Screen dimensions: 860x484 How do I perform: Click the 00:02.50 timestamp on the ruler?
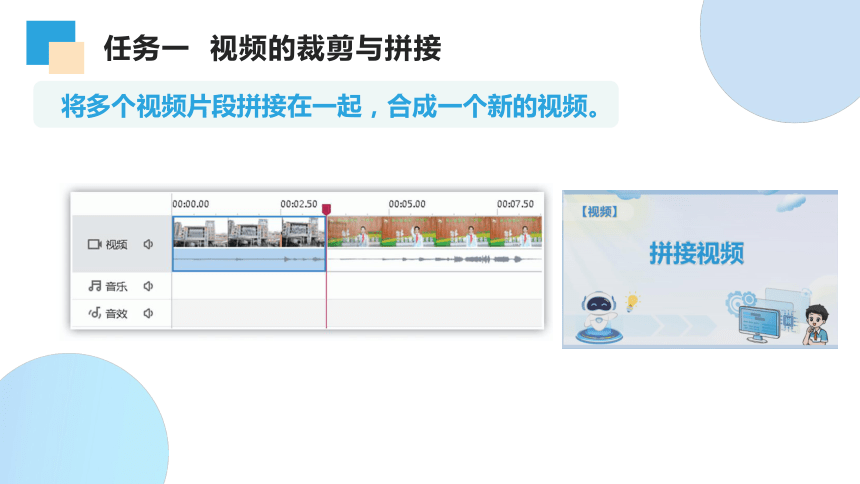pos(298,204)
